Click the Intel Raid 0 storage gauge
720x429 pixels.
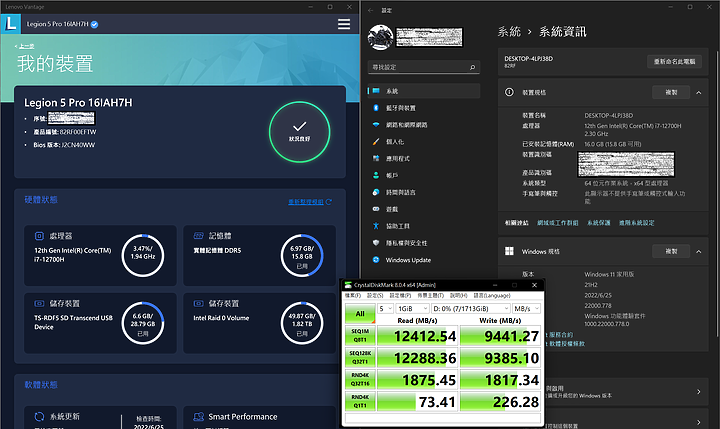302,323
